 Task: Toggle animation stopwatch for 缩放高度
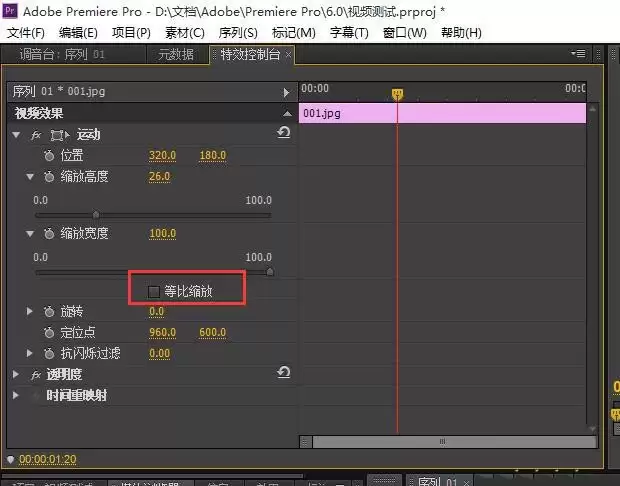pos(49,176)
